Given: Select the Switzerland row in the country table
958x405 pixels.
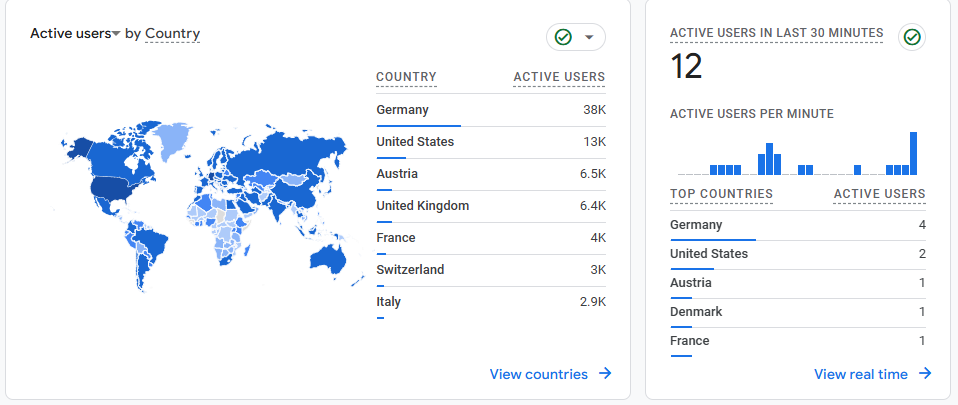Looking at the screenshot, I should 490,270.
